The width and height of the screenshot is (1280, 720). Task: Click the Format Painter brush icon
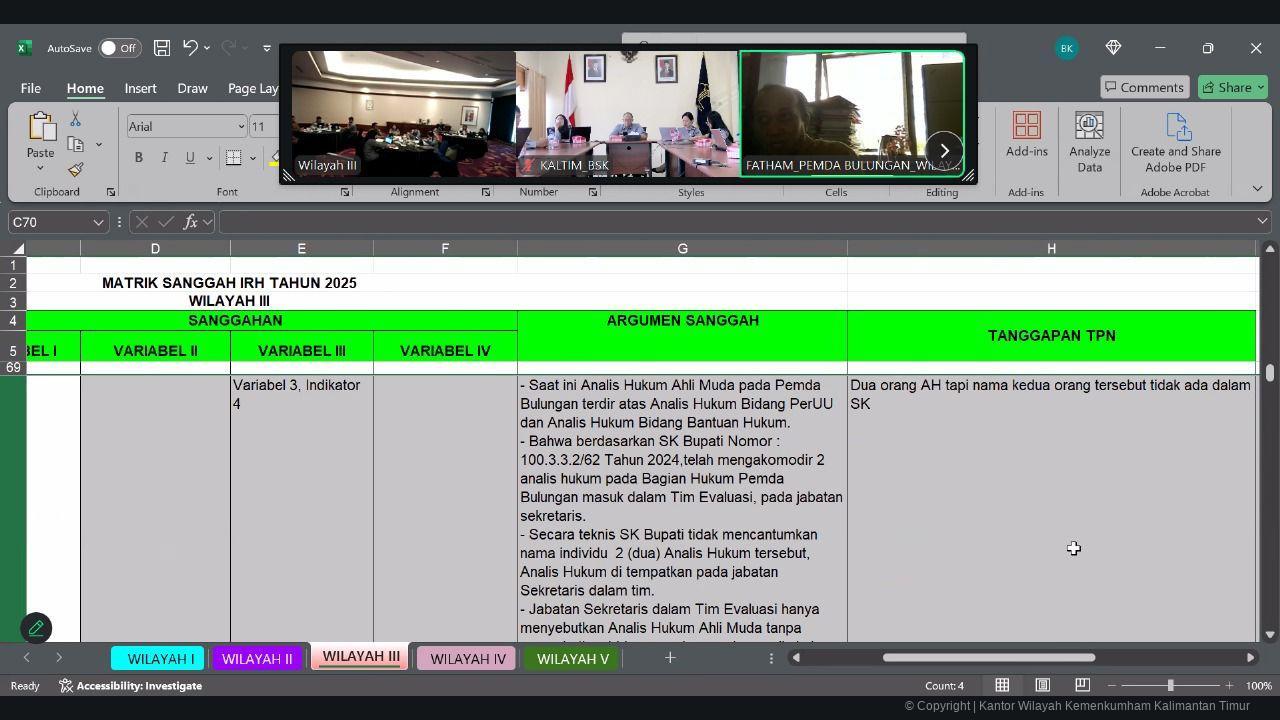(75, 169)
